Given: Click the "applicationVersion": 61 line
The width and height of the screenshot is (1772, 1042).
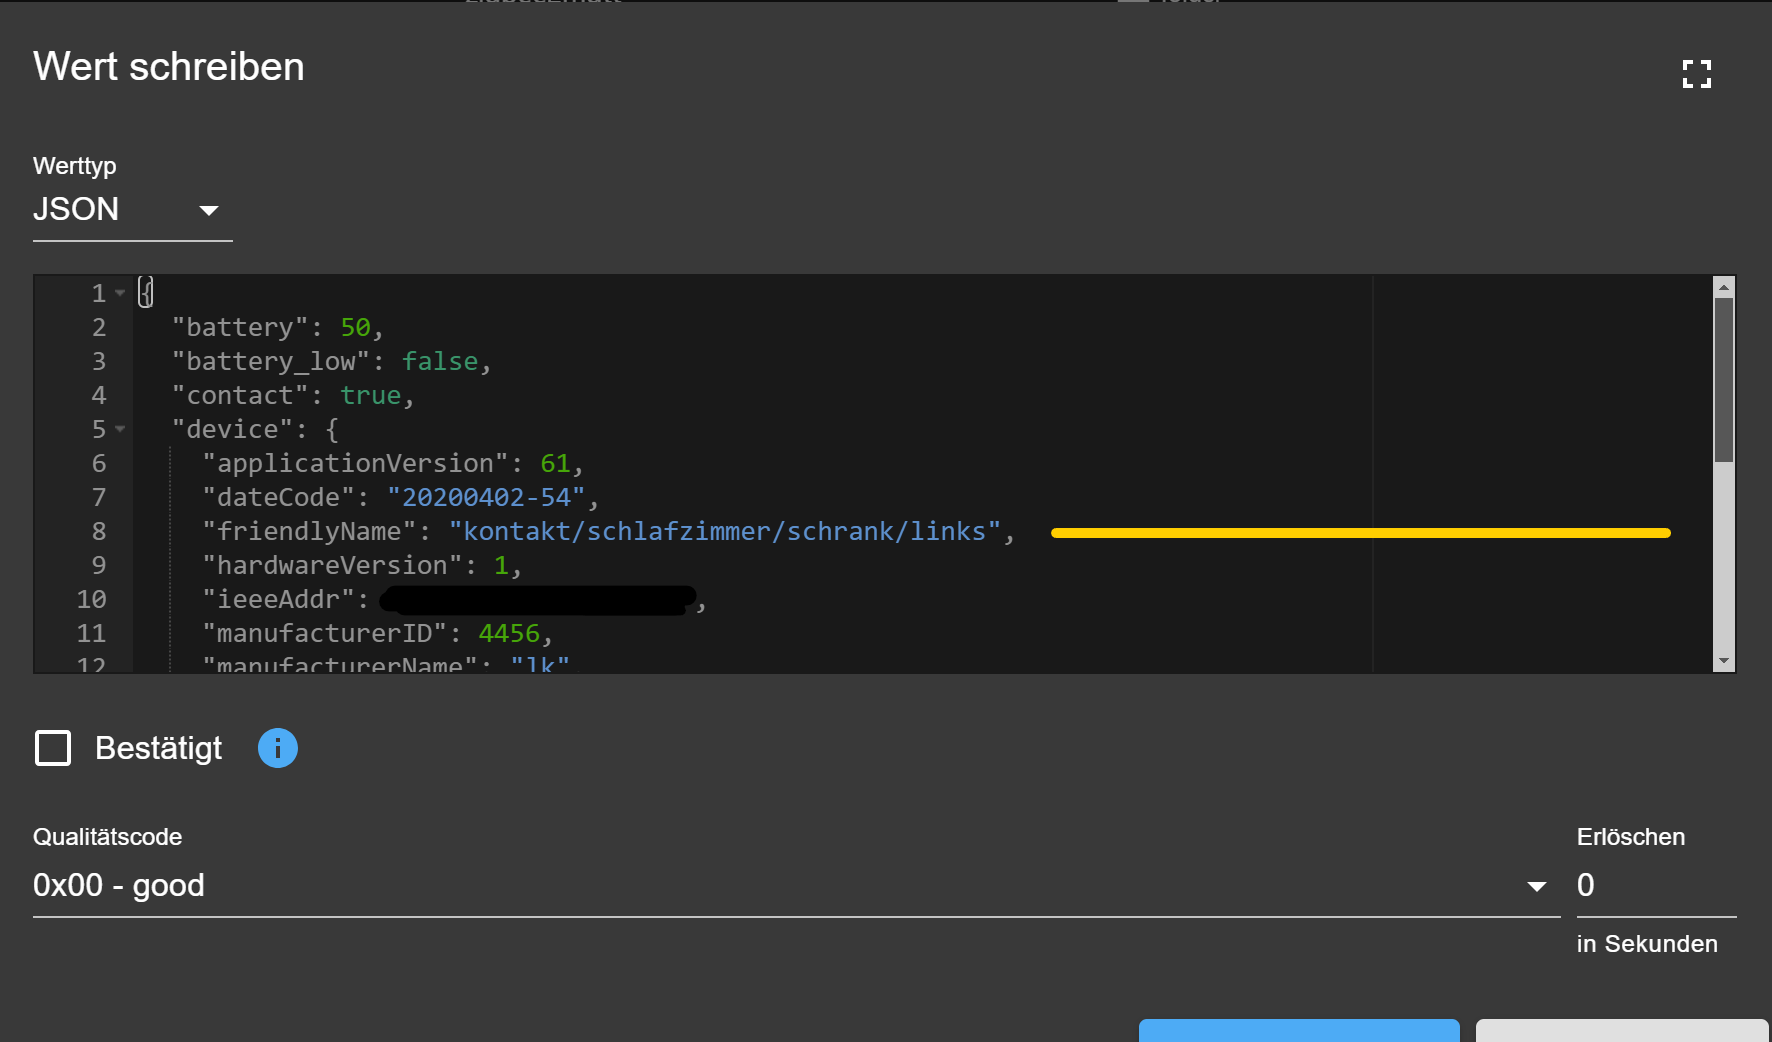Looking at the screenshot, I should (392, 463).
